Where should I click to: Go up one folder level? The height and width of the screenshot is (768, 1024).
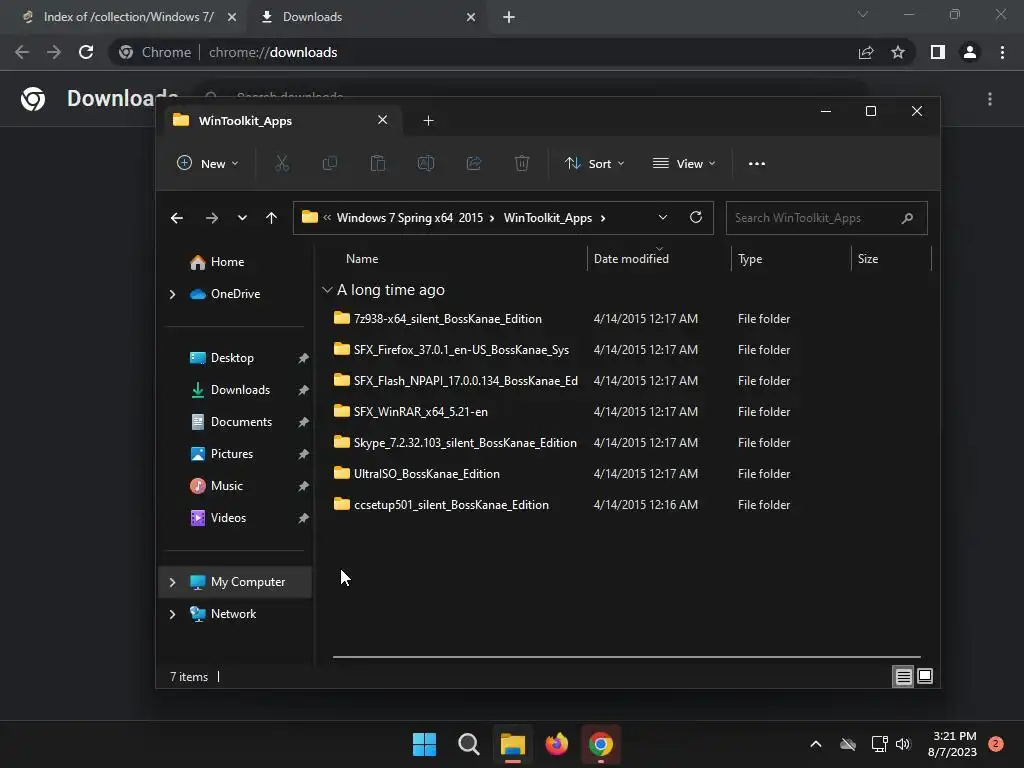coord(271,218)
